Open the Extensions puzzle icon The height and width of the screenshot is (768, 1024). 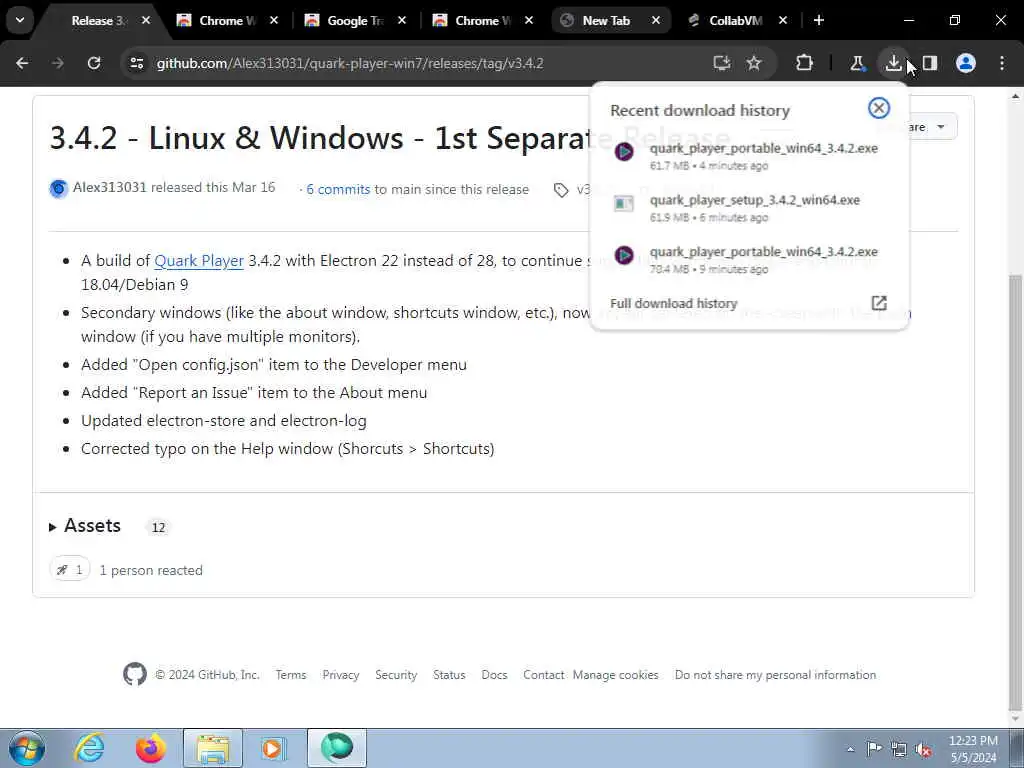tap(805, 63)
